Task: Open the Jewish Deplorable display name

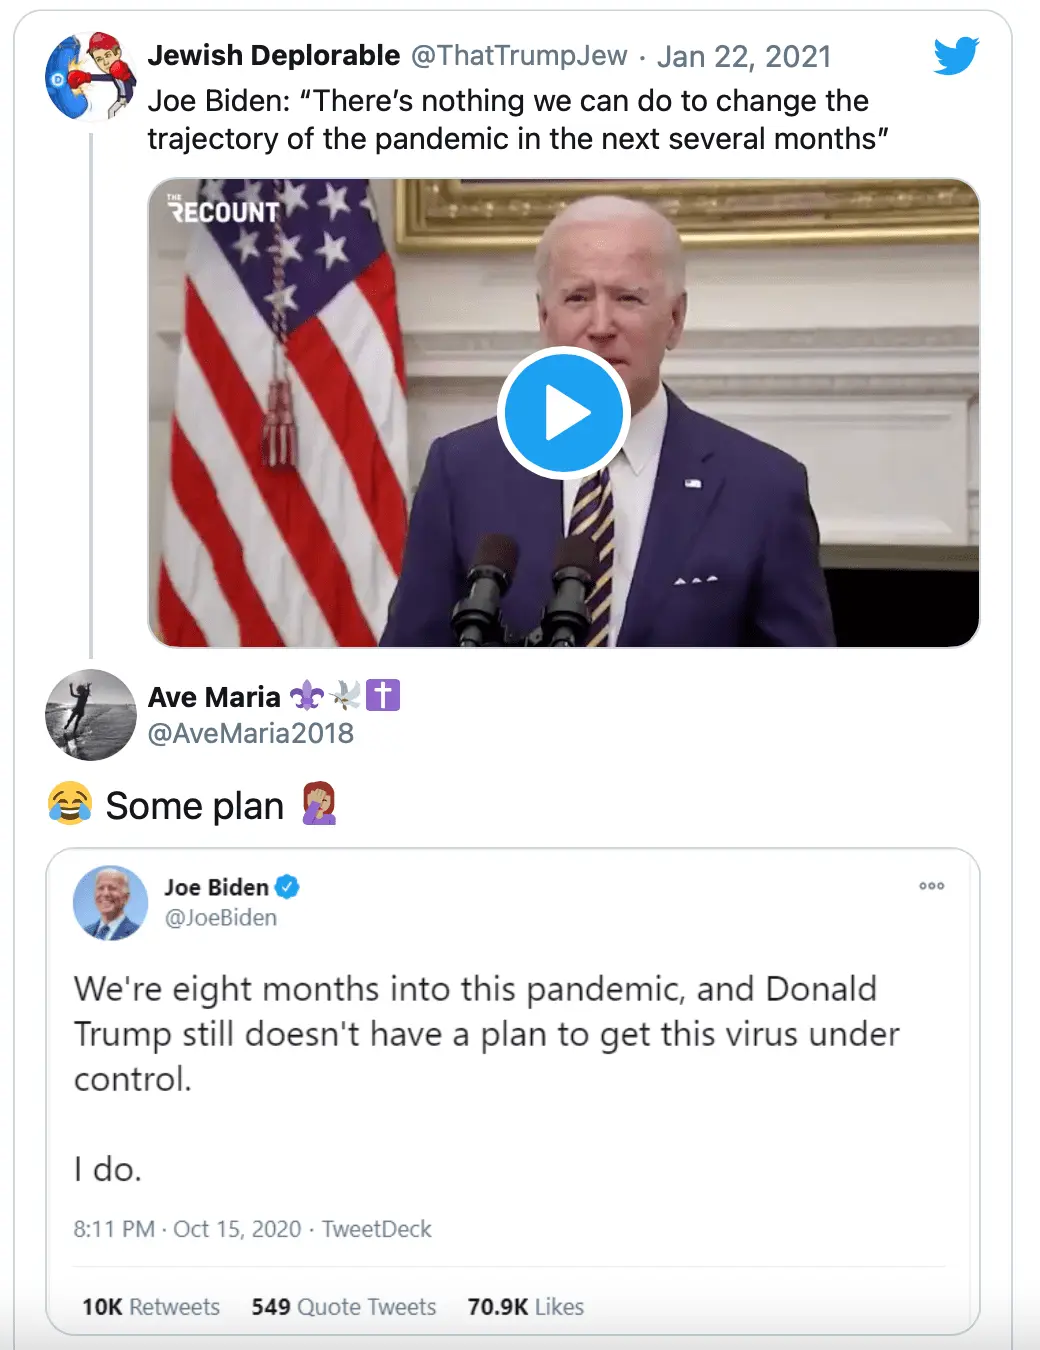Action: coord(273,56)
